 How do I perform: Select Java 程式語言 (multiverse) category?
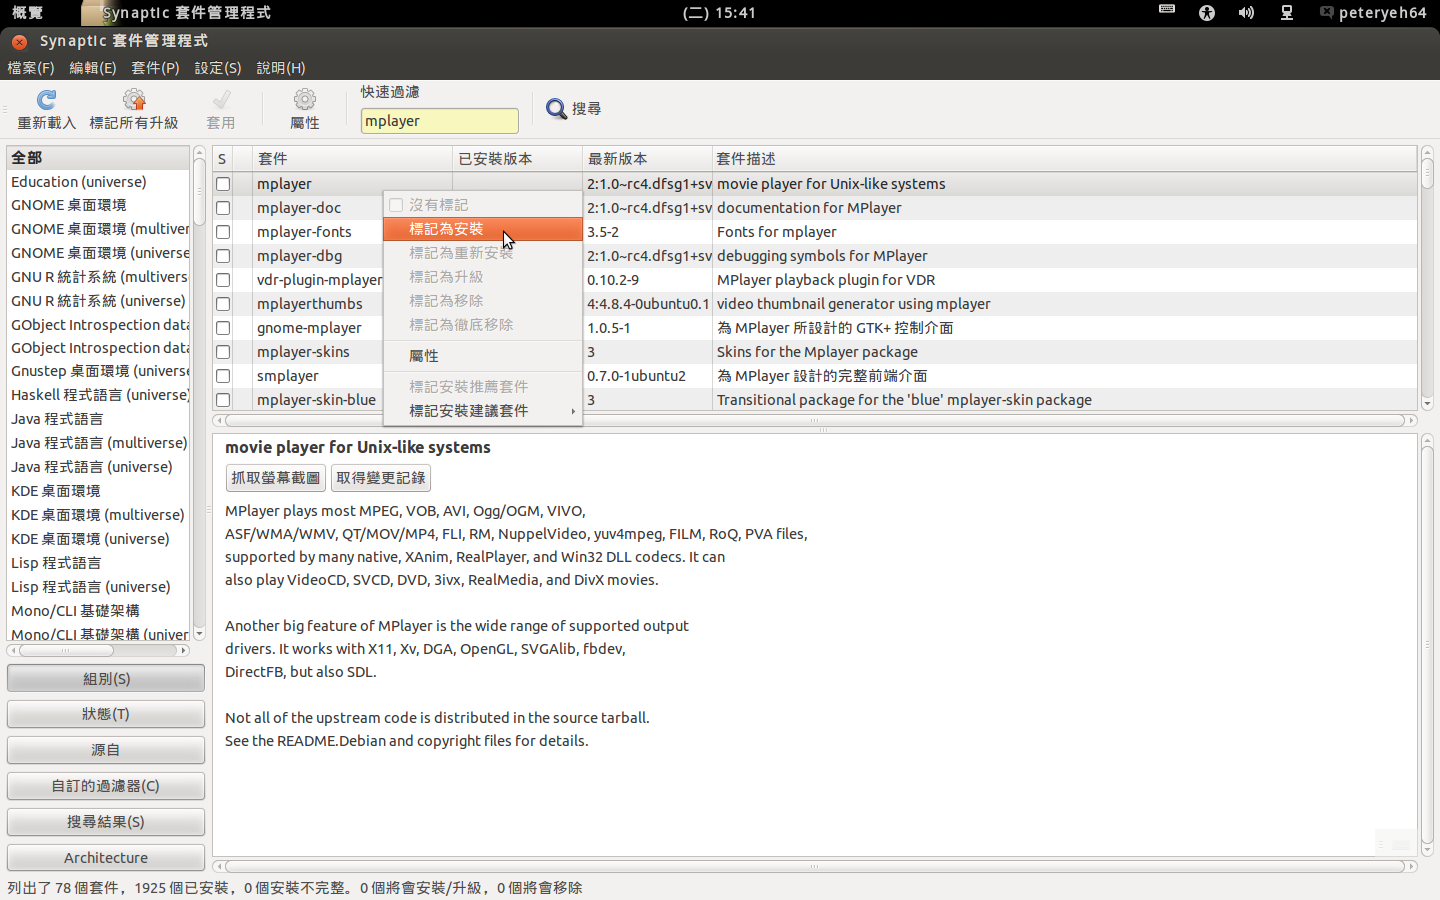click(98, 443)
